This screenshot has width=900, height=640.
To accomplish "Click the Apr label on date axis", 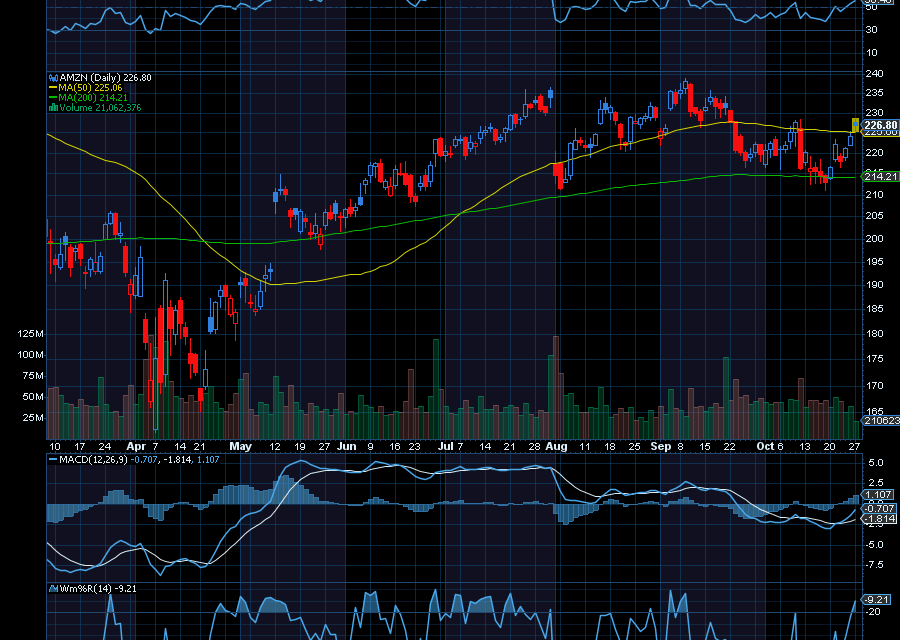I will click(134, 446).
